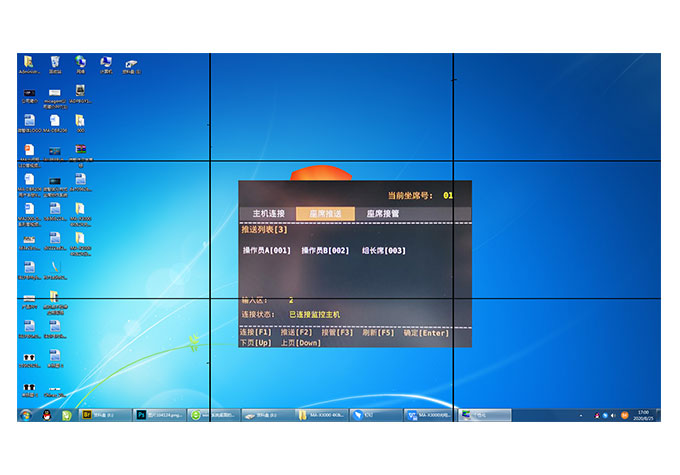
Task: Open the taskbar clock showing 17:00
Action: 643,415
